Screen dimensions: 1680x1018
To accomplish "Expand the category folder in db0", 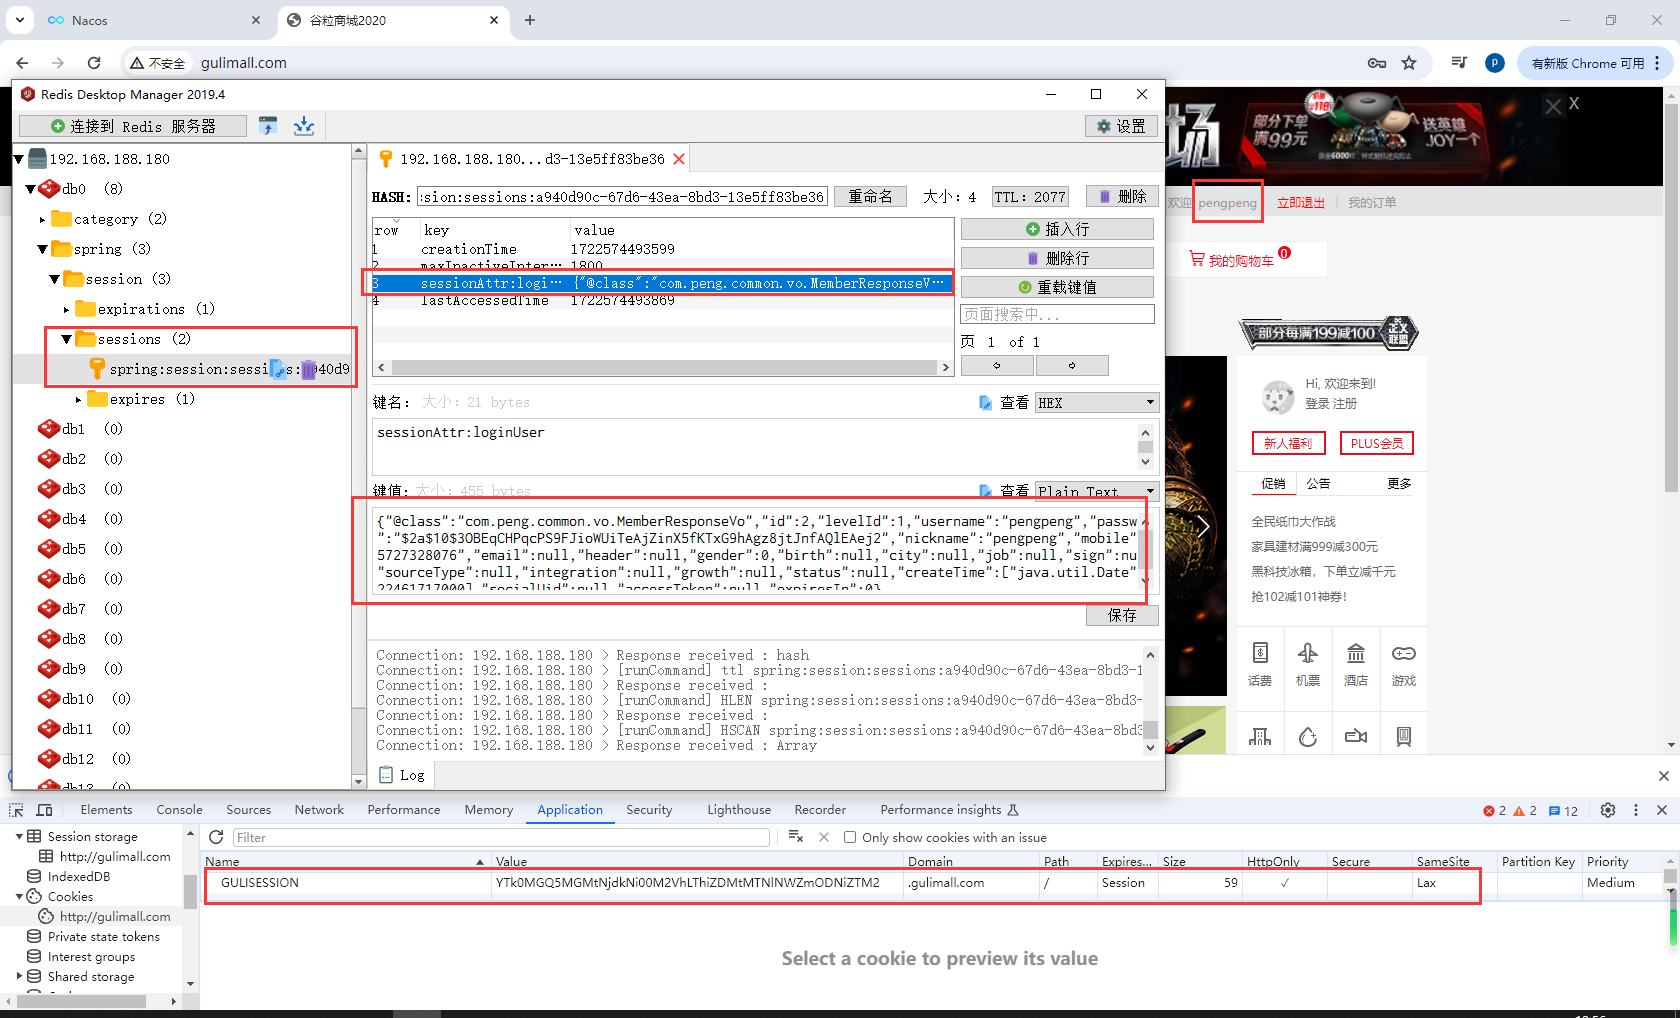I will click(x=42, y=219).
